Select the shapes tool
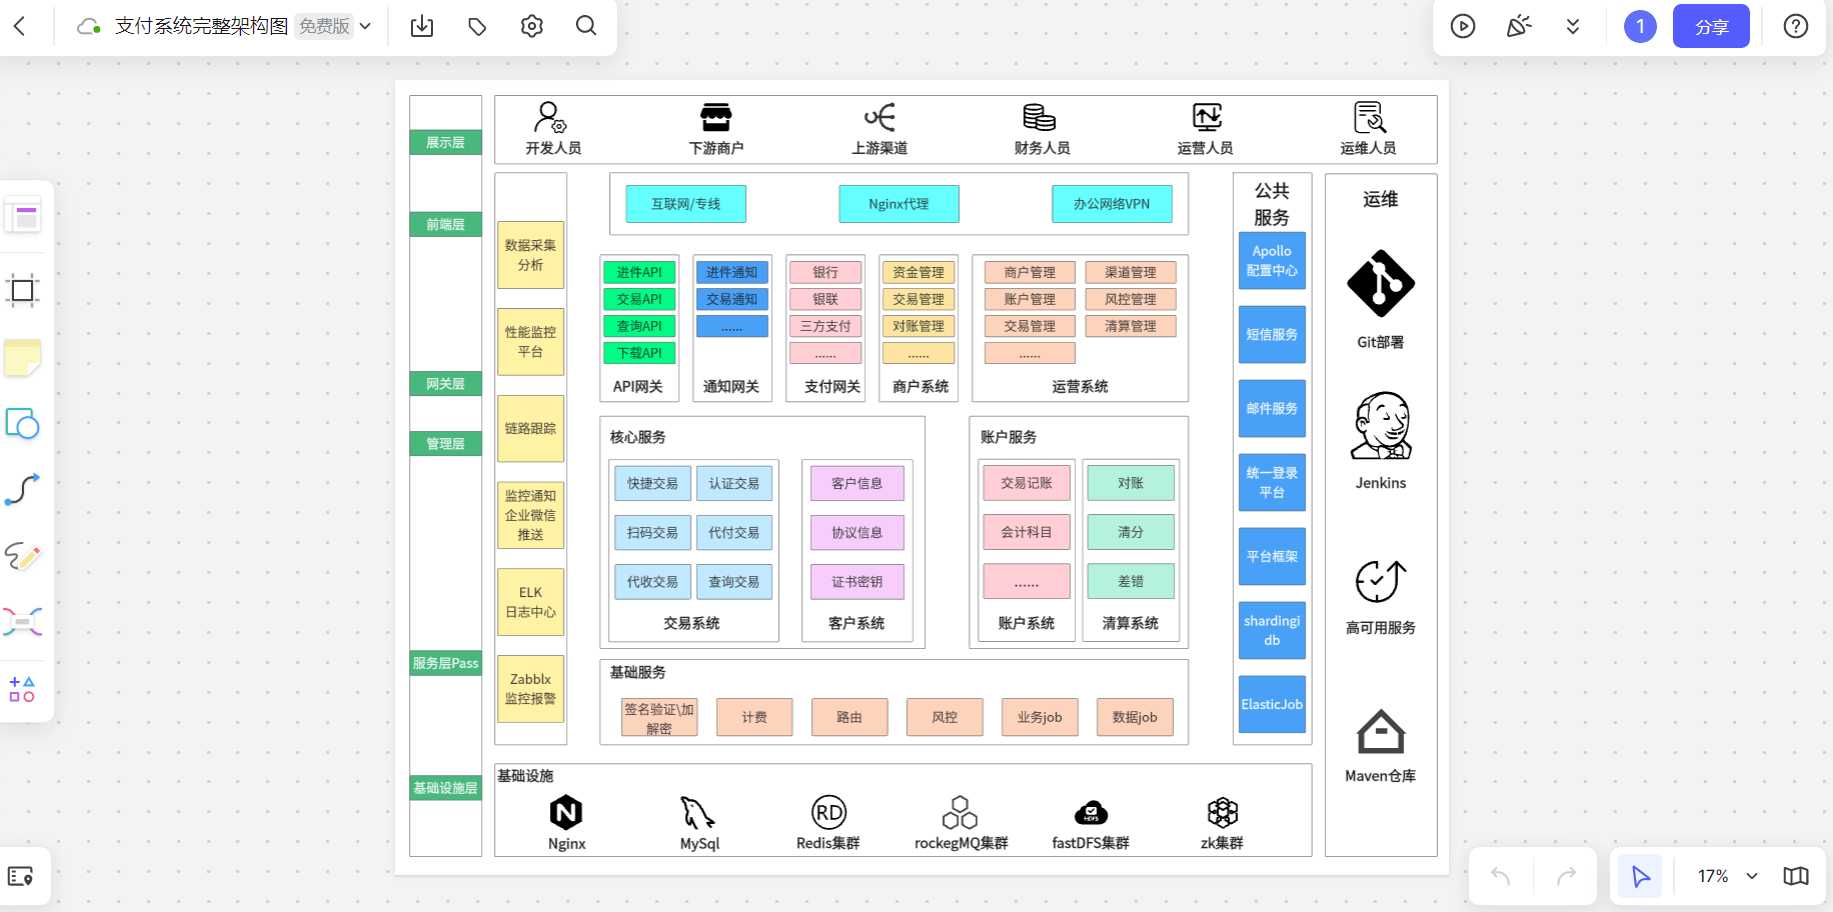Image resolution: width=1833 pixels, height=912 pixels. click(22, 424)
